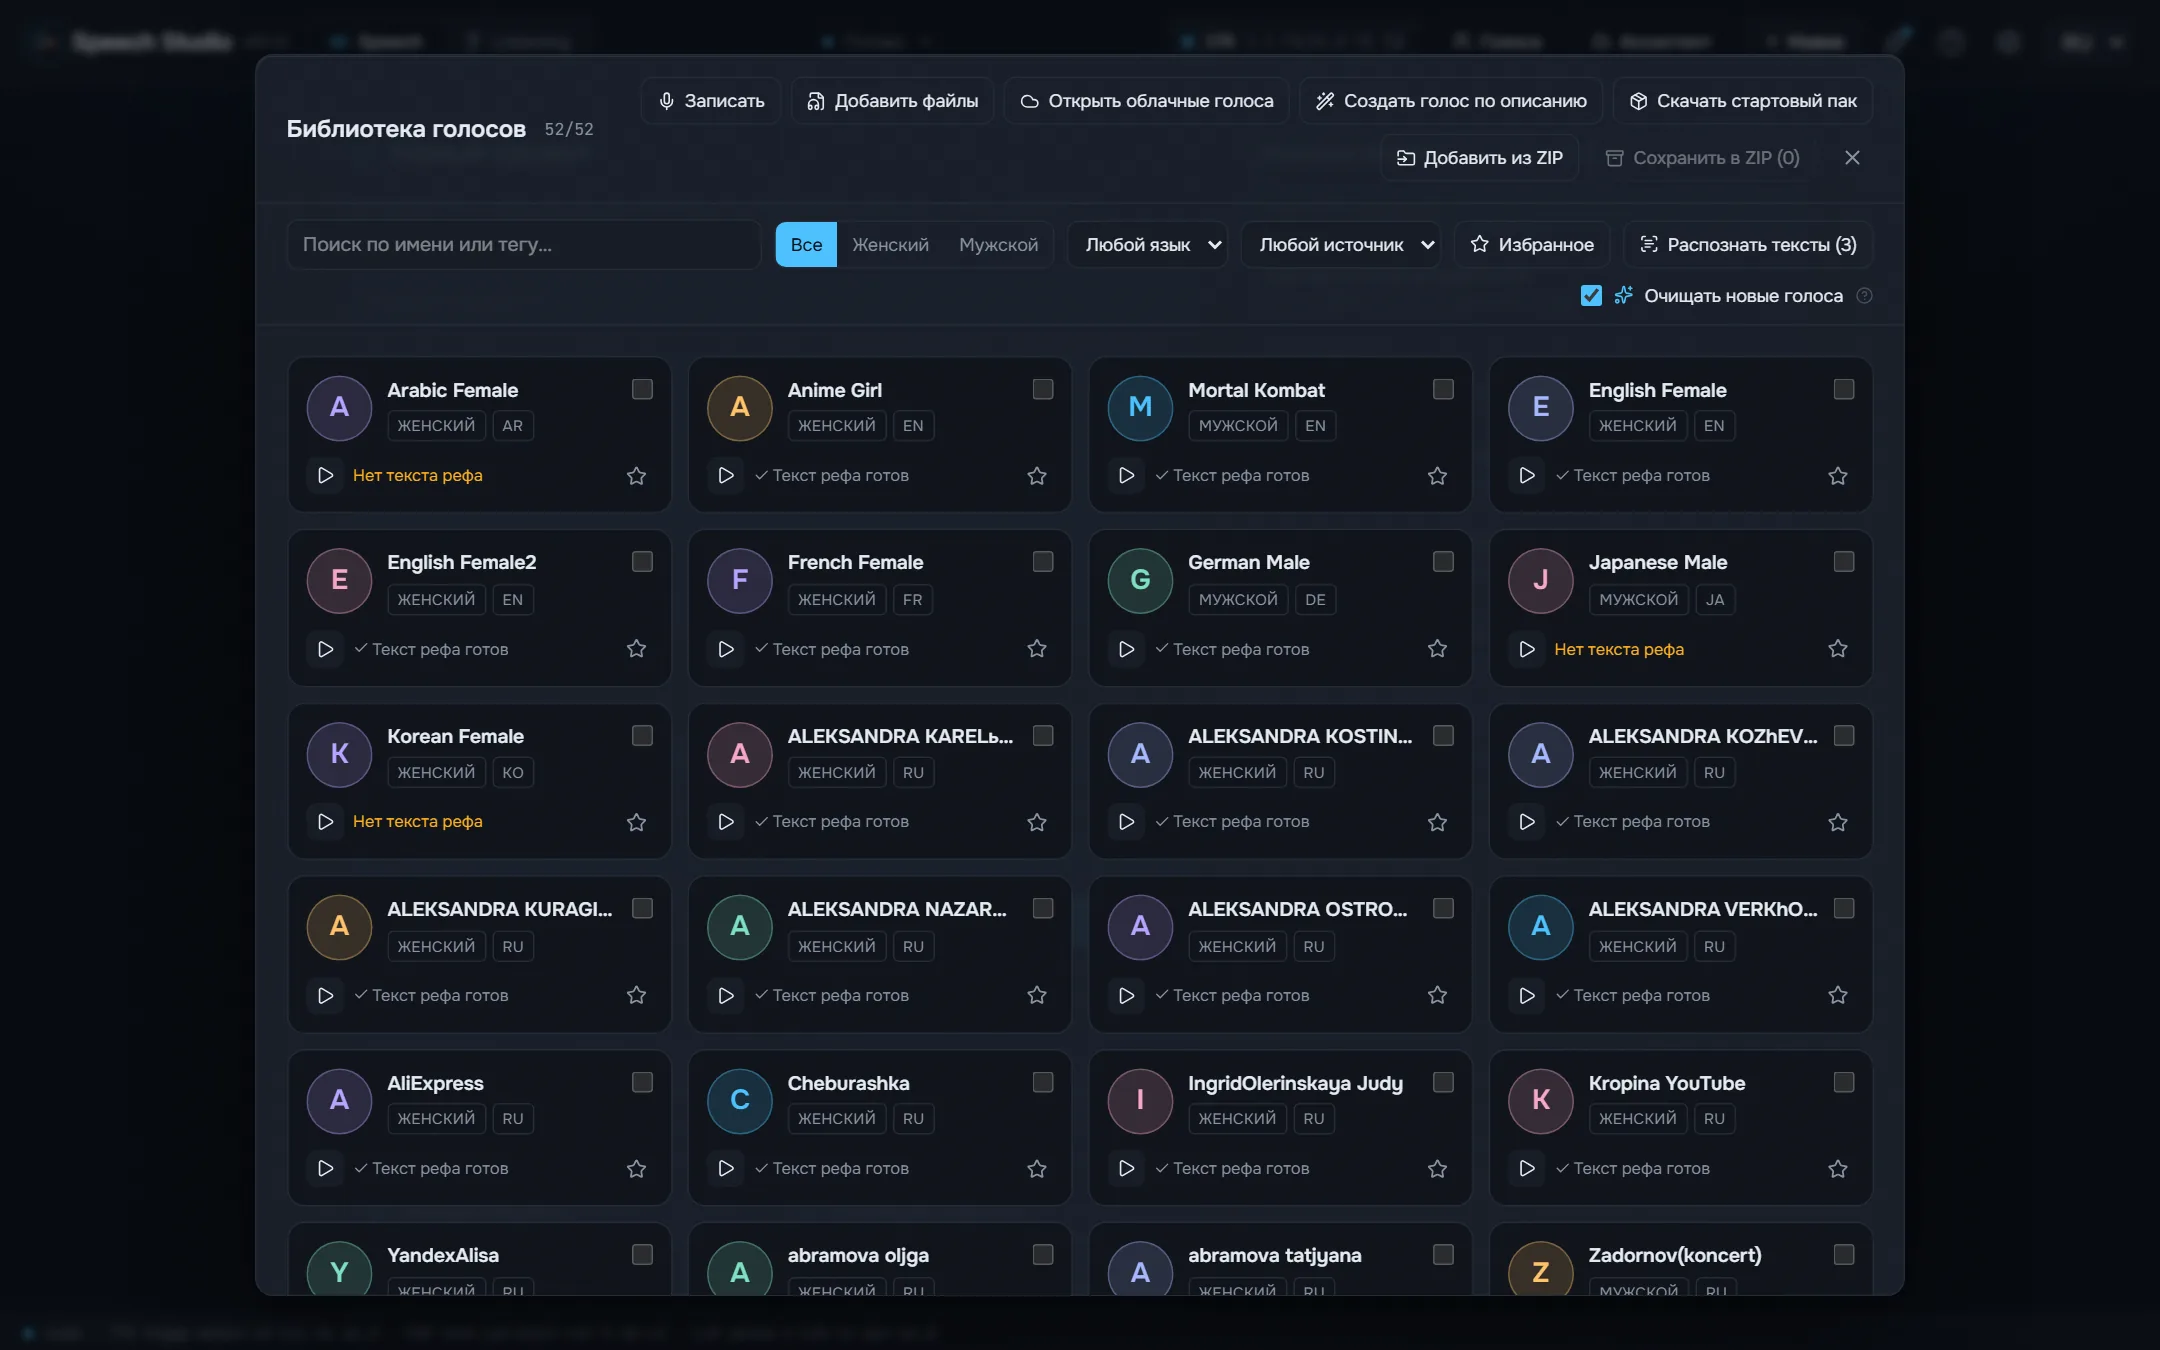
Task: Open cloud voices via Открыть облачные голоса
Action: point(1147,101)
